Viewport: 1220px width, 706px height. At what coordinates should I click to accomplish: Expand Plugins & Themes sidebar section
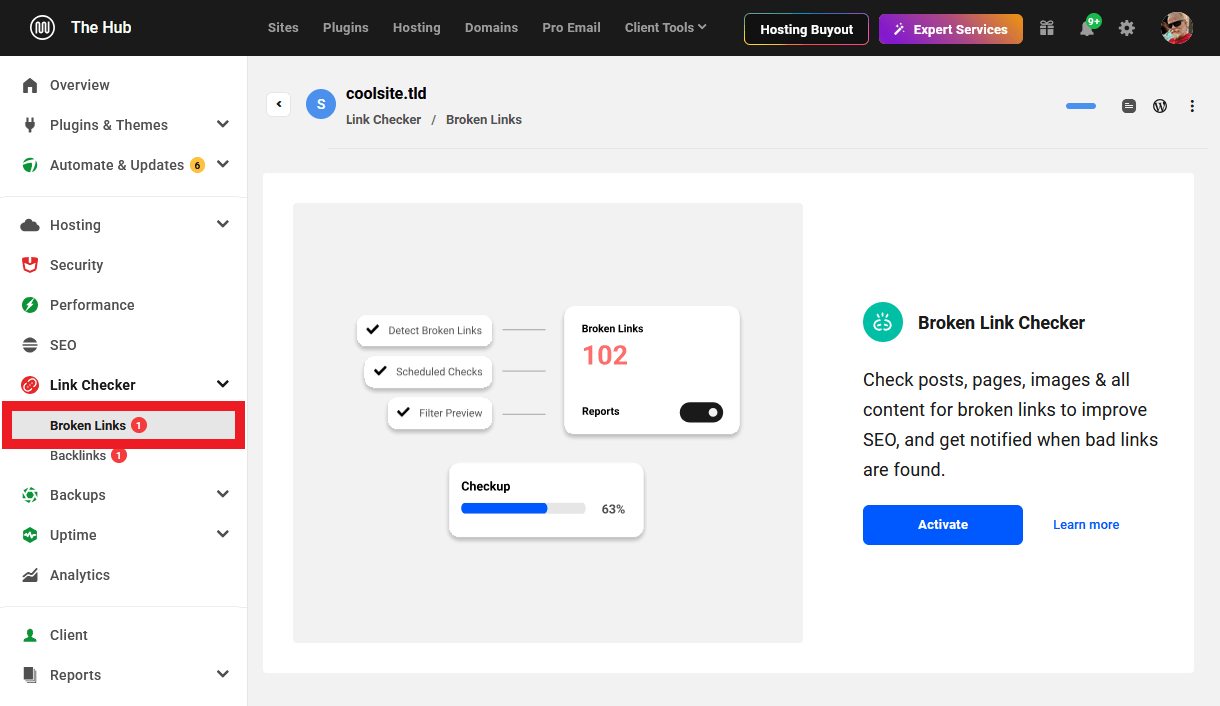[223, 125]
